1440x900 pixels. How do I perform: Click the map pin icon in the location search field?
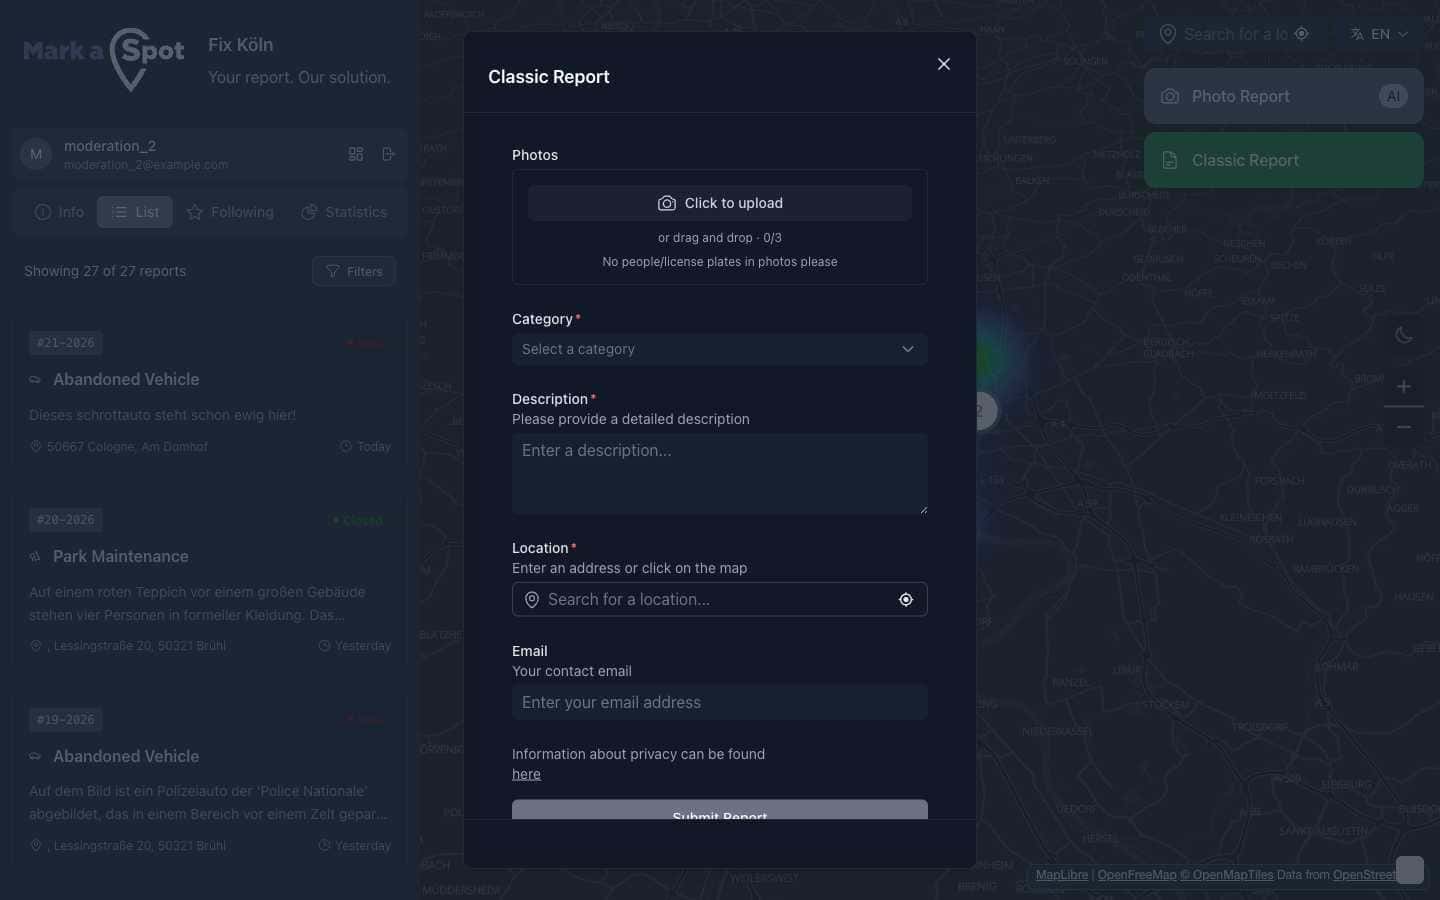pos(531,599)
